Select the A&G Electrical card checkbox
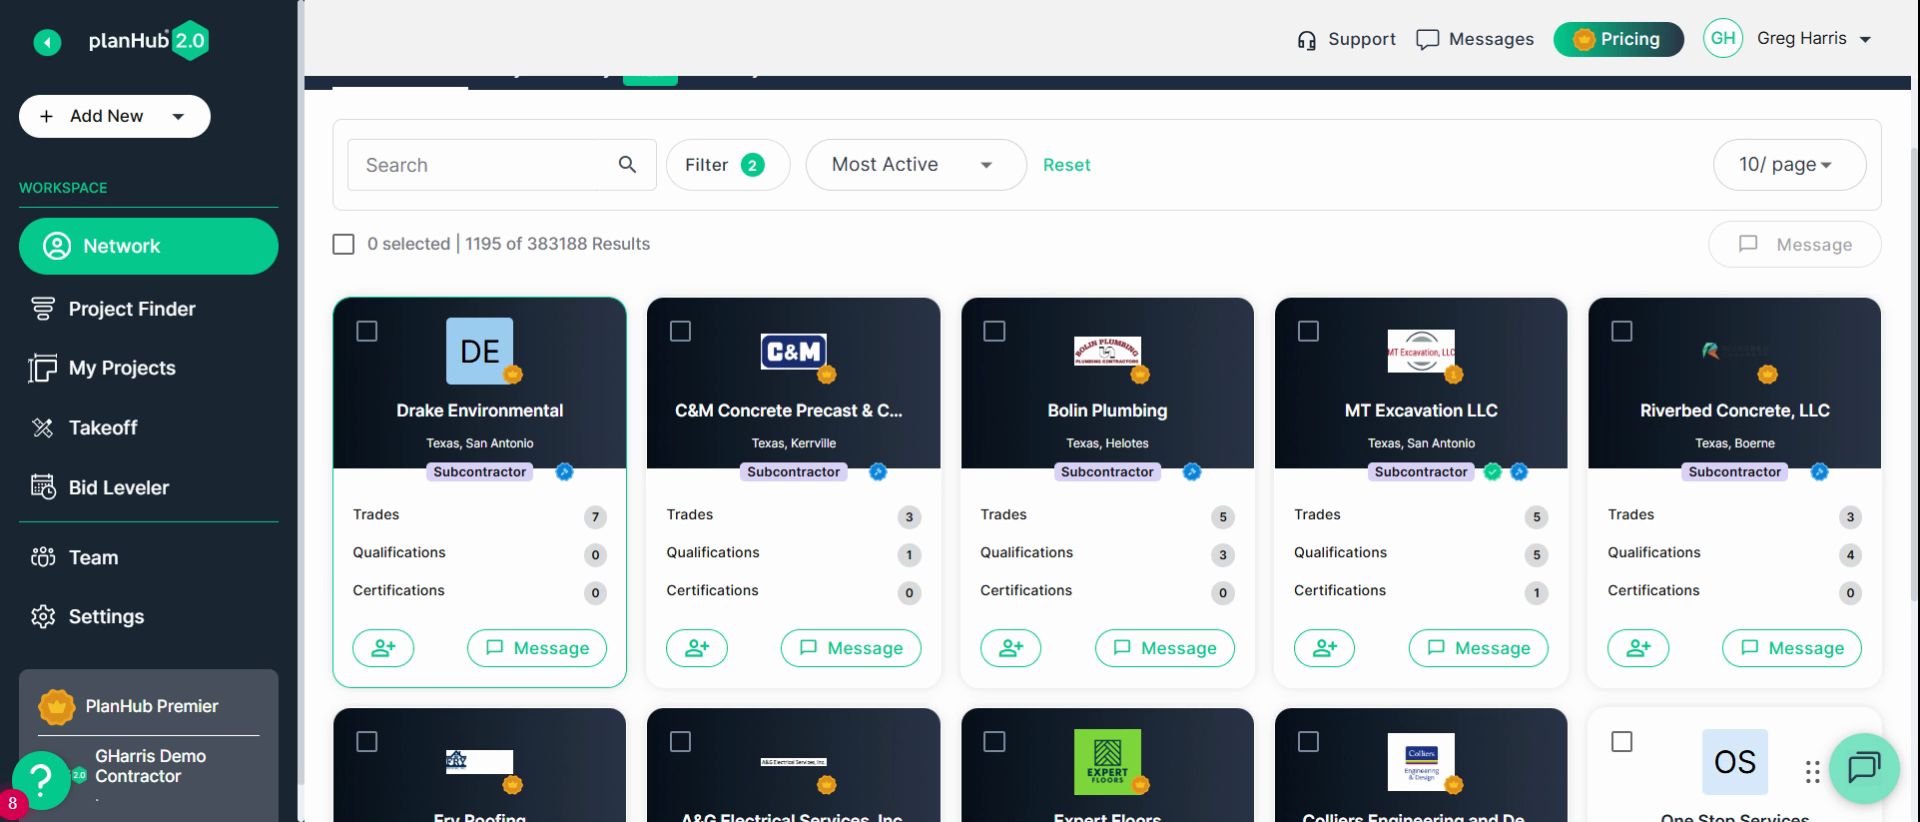This screenshot has width=1920, height=822. [681, 742]
